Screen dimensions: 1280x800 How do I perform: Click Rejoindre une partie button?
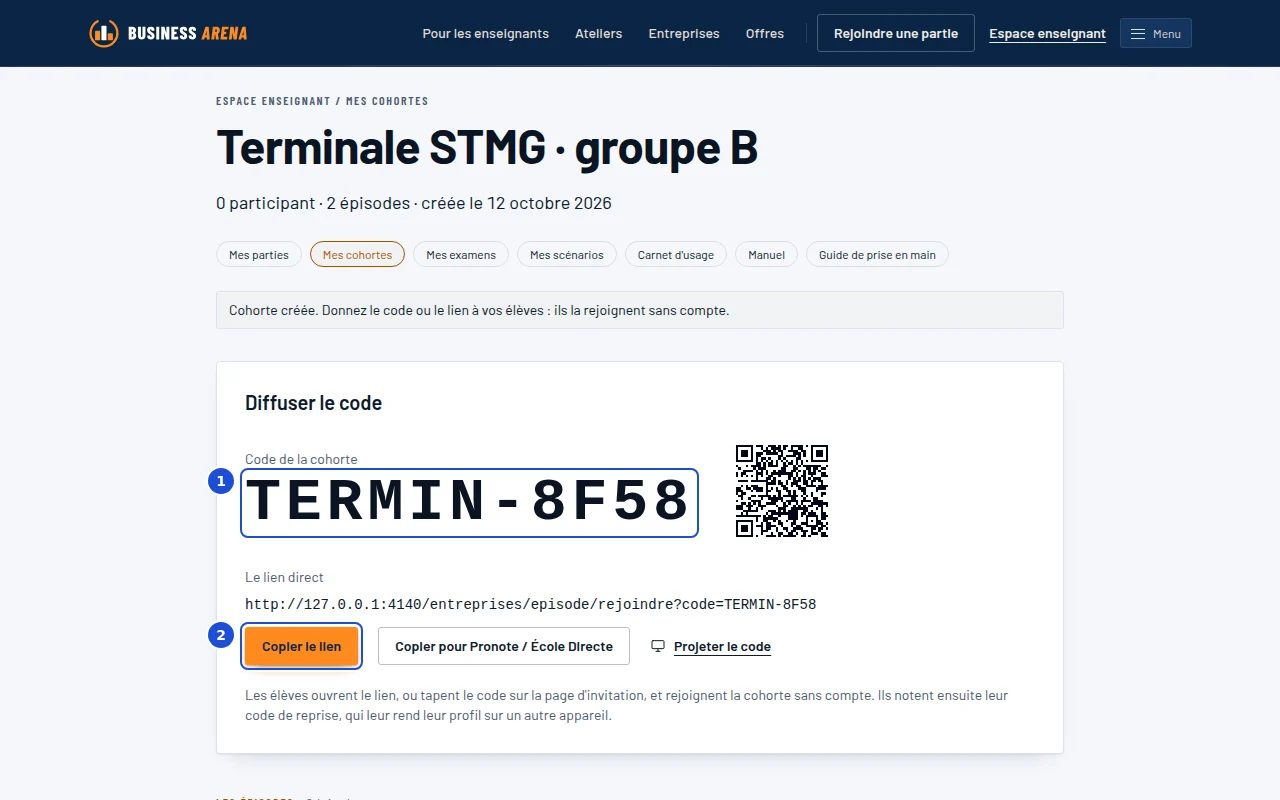pos(896,33)
